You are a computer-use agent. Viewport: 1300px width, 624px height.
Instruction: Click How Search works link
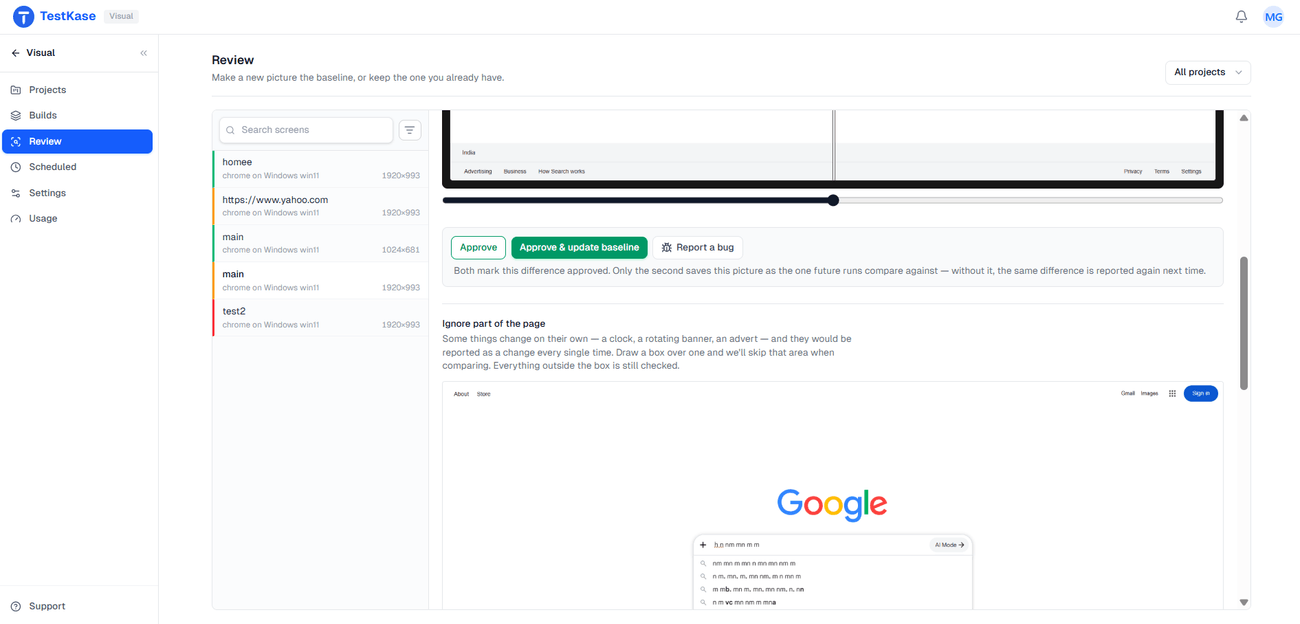click(561, 172)
